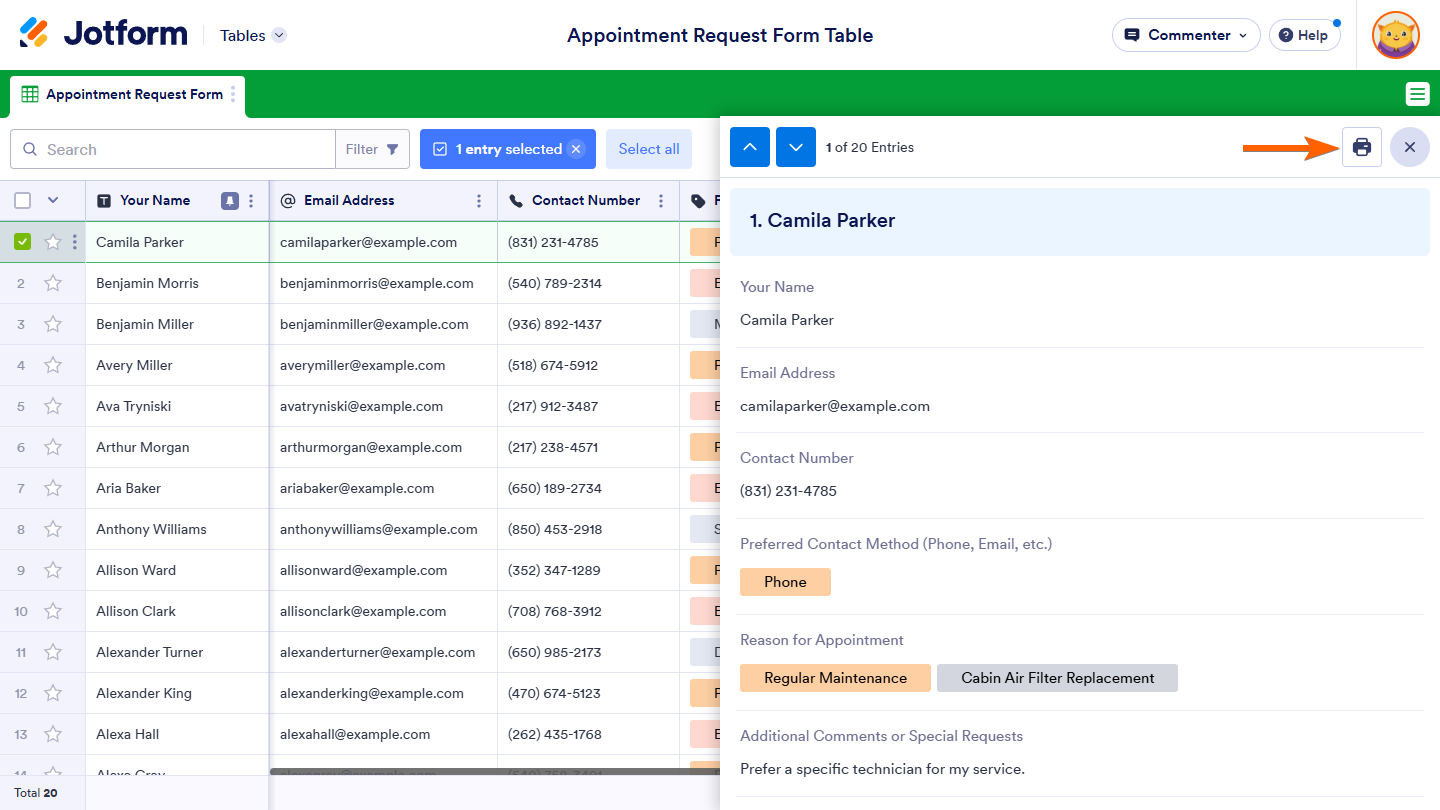The width and height of the screenshot is (1440, 810).
Task: Toggle star on Avery Miller row
Action: tap(53, 365)
